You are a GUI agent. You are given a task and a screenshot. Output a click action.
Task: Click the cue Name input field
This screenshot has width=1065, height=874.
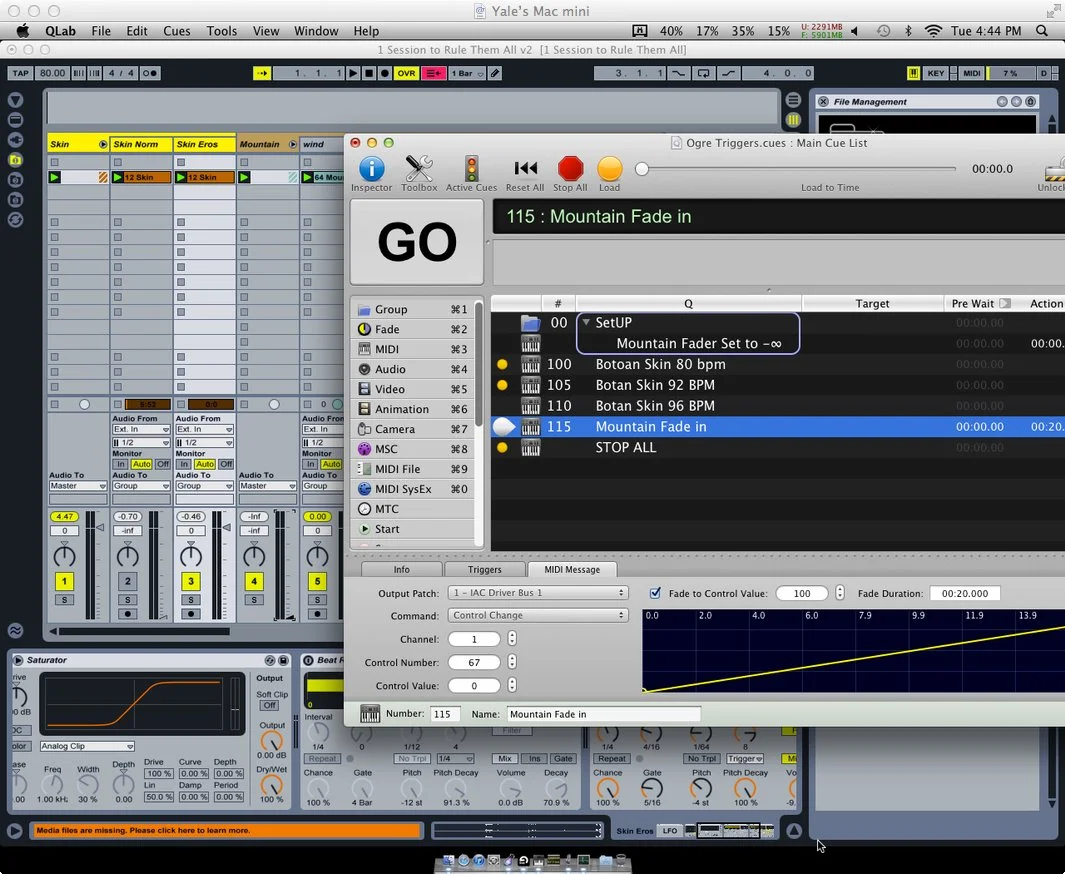click(x=603, y=714)
